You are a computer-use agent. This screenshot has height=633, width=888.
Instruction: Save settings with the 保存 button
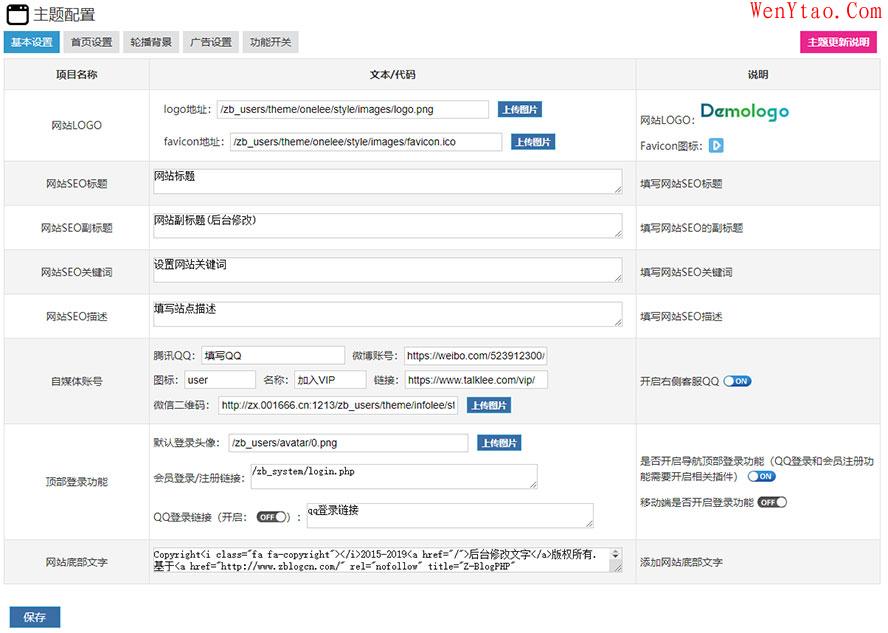click(35, 617)
